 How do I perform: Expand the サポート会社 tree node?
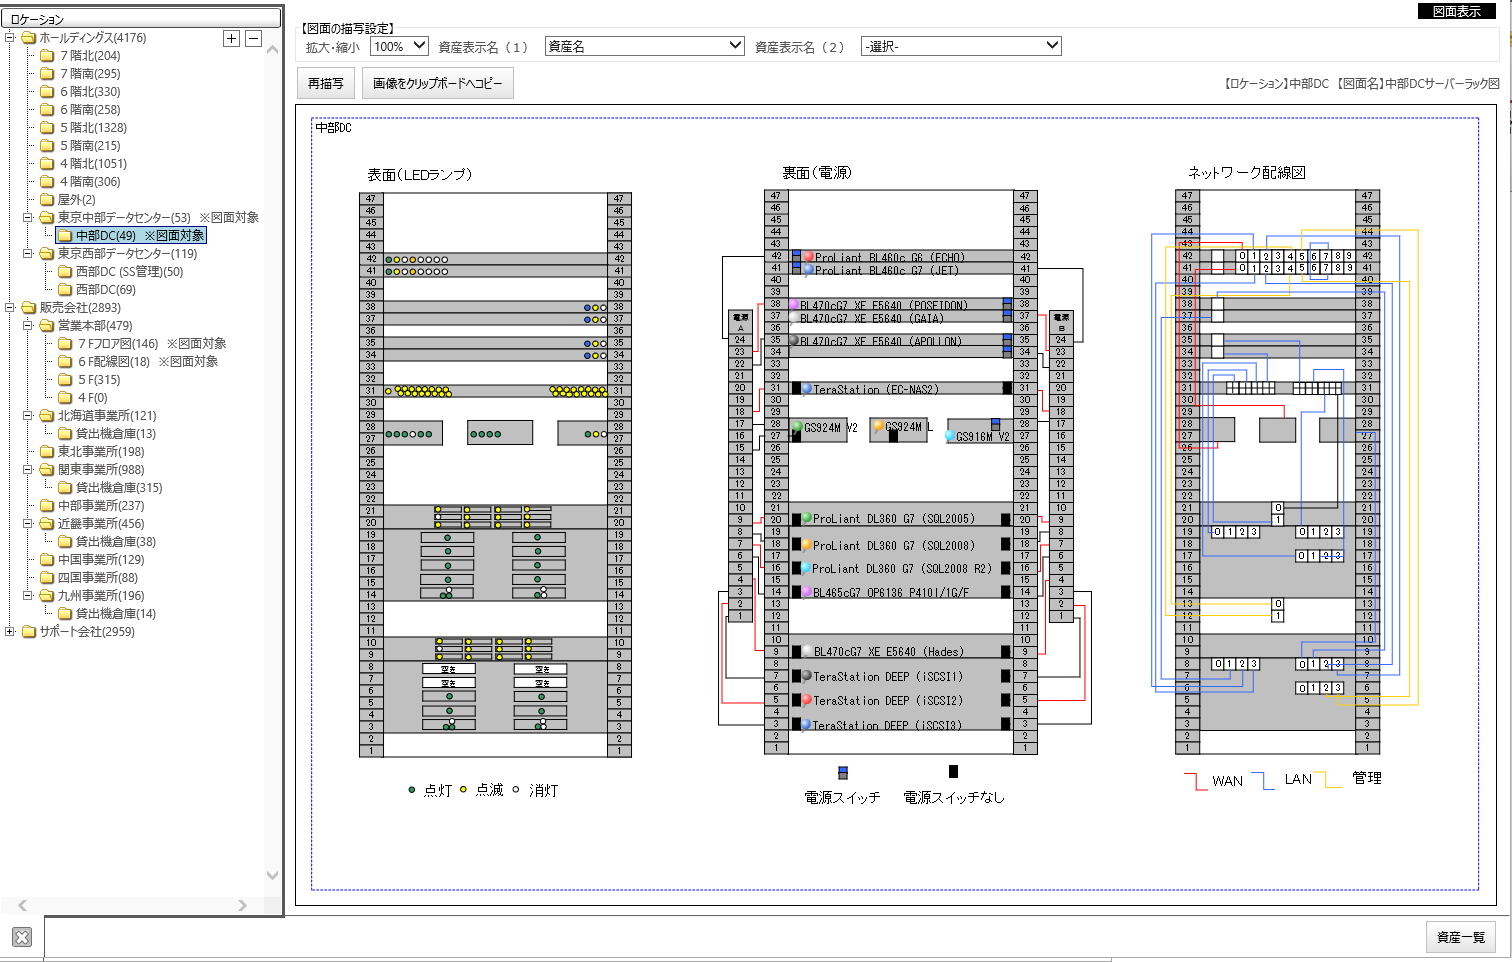pyautogui.click(x=10, y=632)
